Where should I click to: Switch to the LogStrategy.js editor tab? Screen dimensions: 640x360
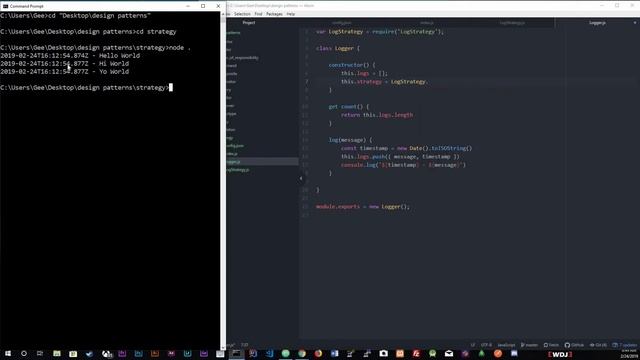coord(512,23)
